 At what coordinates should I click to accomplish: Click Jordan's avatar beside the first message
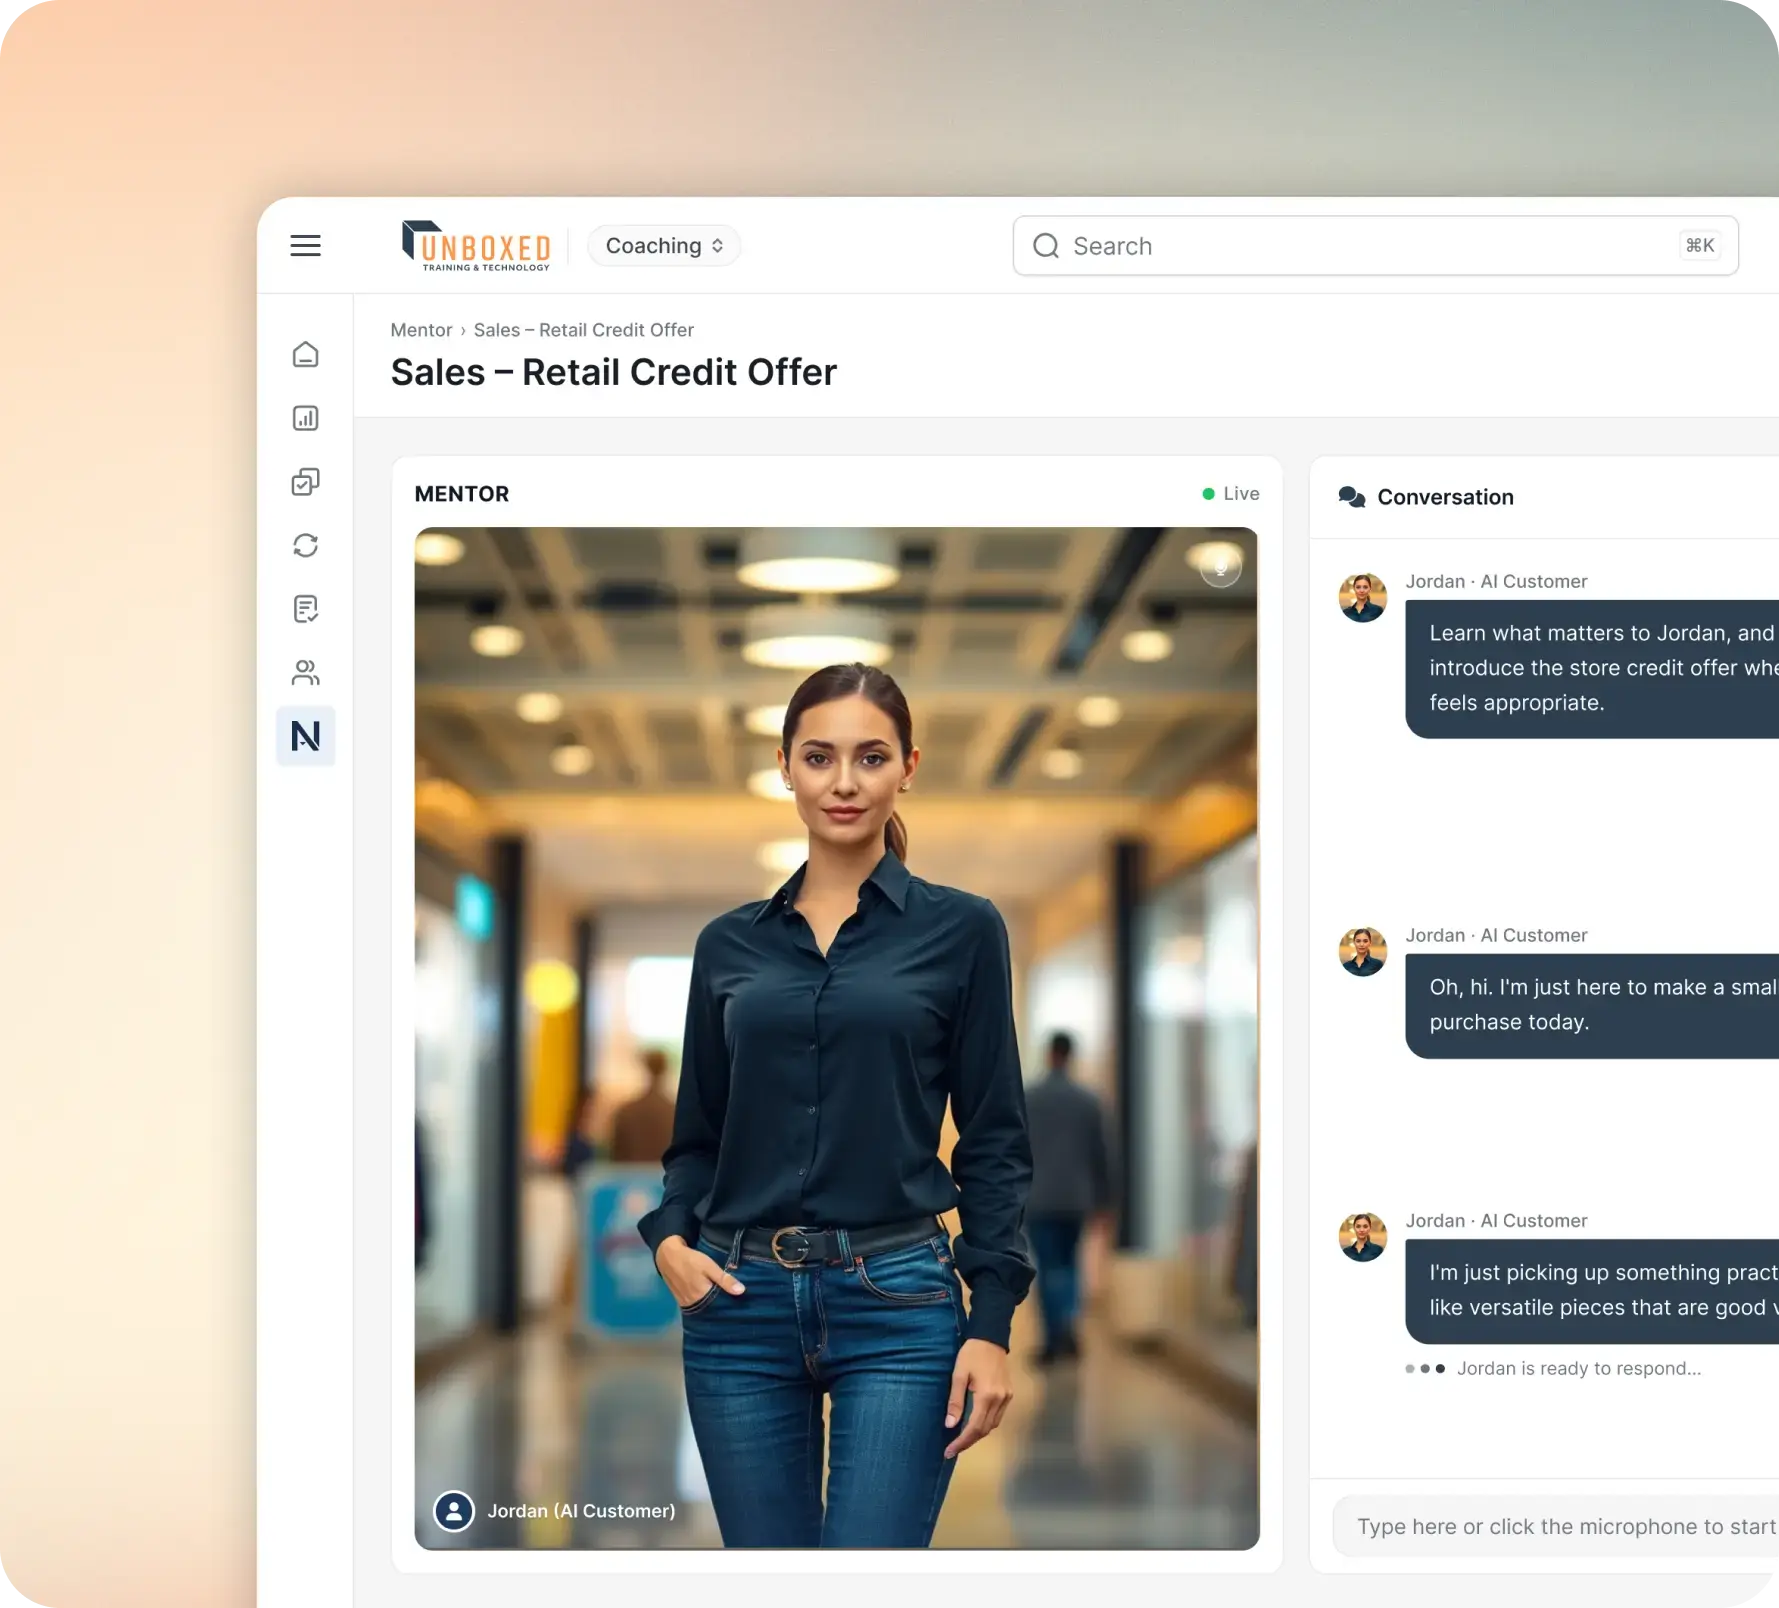click(x=1363, y=598)
